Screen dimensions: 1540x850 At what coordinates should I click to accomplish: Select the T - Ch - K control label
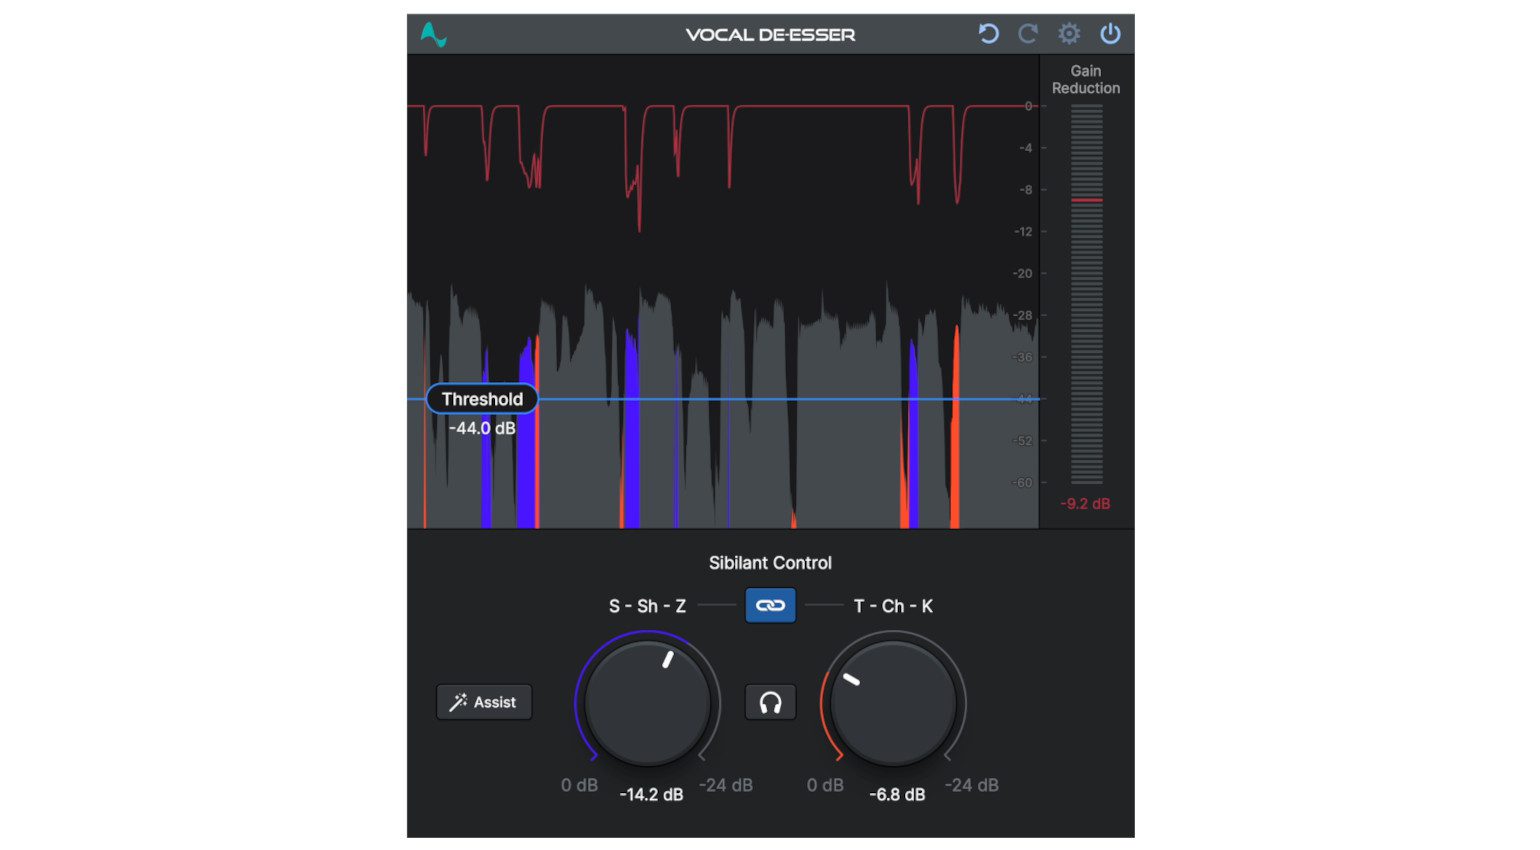pos(891,605)
